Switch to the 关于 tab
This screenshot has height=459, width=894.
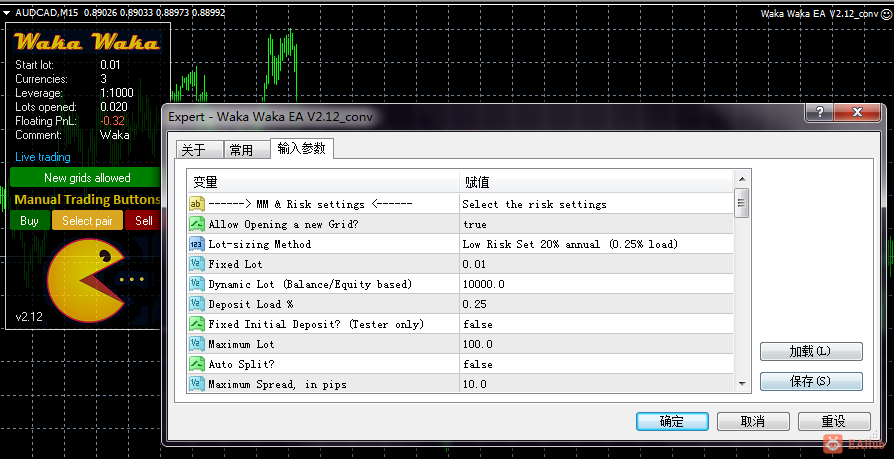pos(199,150)
